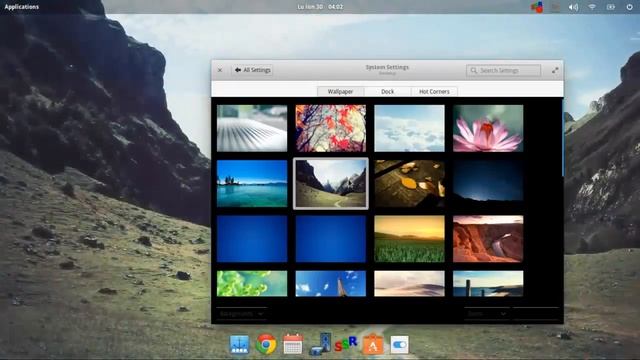Select the pale cloudy sky wallpaper
640x360 pixels.
[409, 128]
